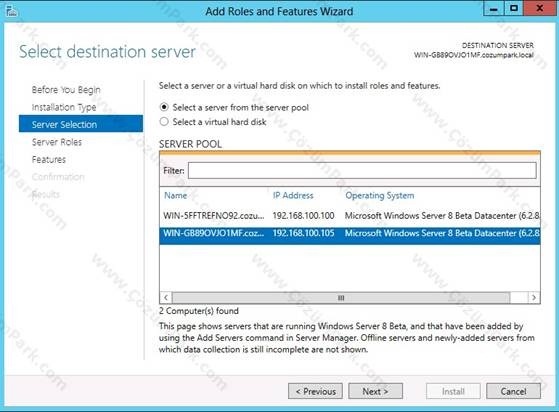The width and height of the screenshot is (559, 412).
Task: Click into the Filter text field
Action: [362, 171]
